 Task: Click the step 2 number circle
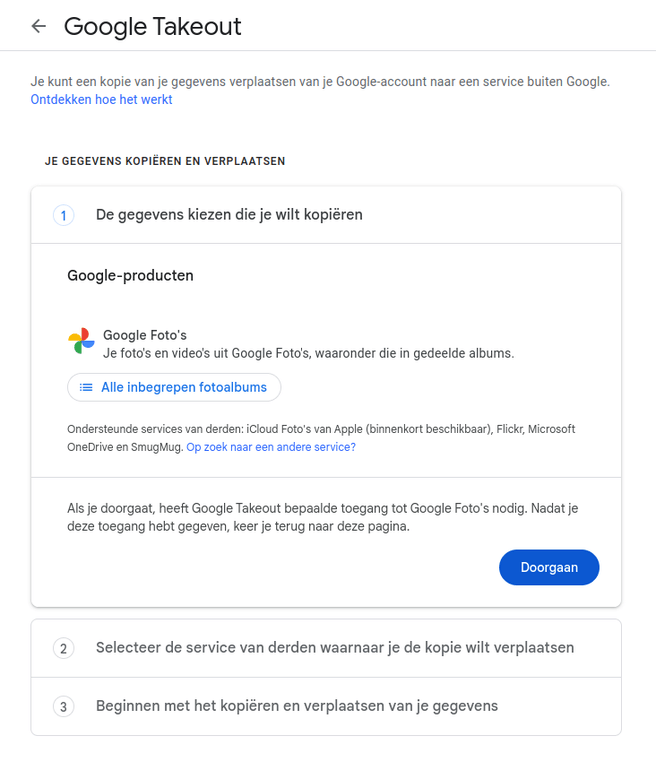pyautogui.click(x=63, y=648)
